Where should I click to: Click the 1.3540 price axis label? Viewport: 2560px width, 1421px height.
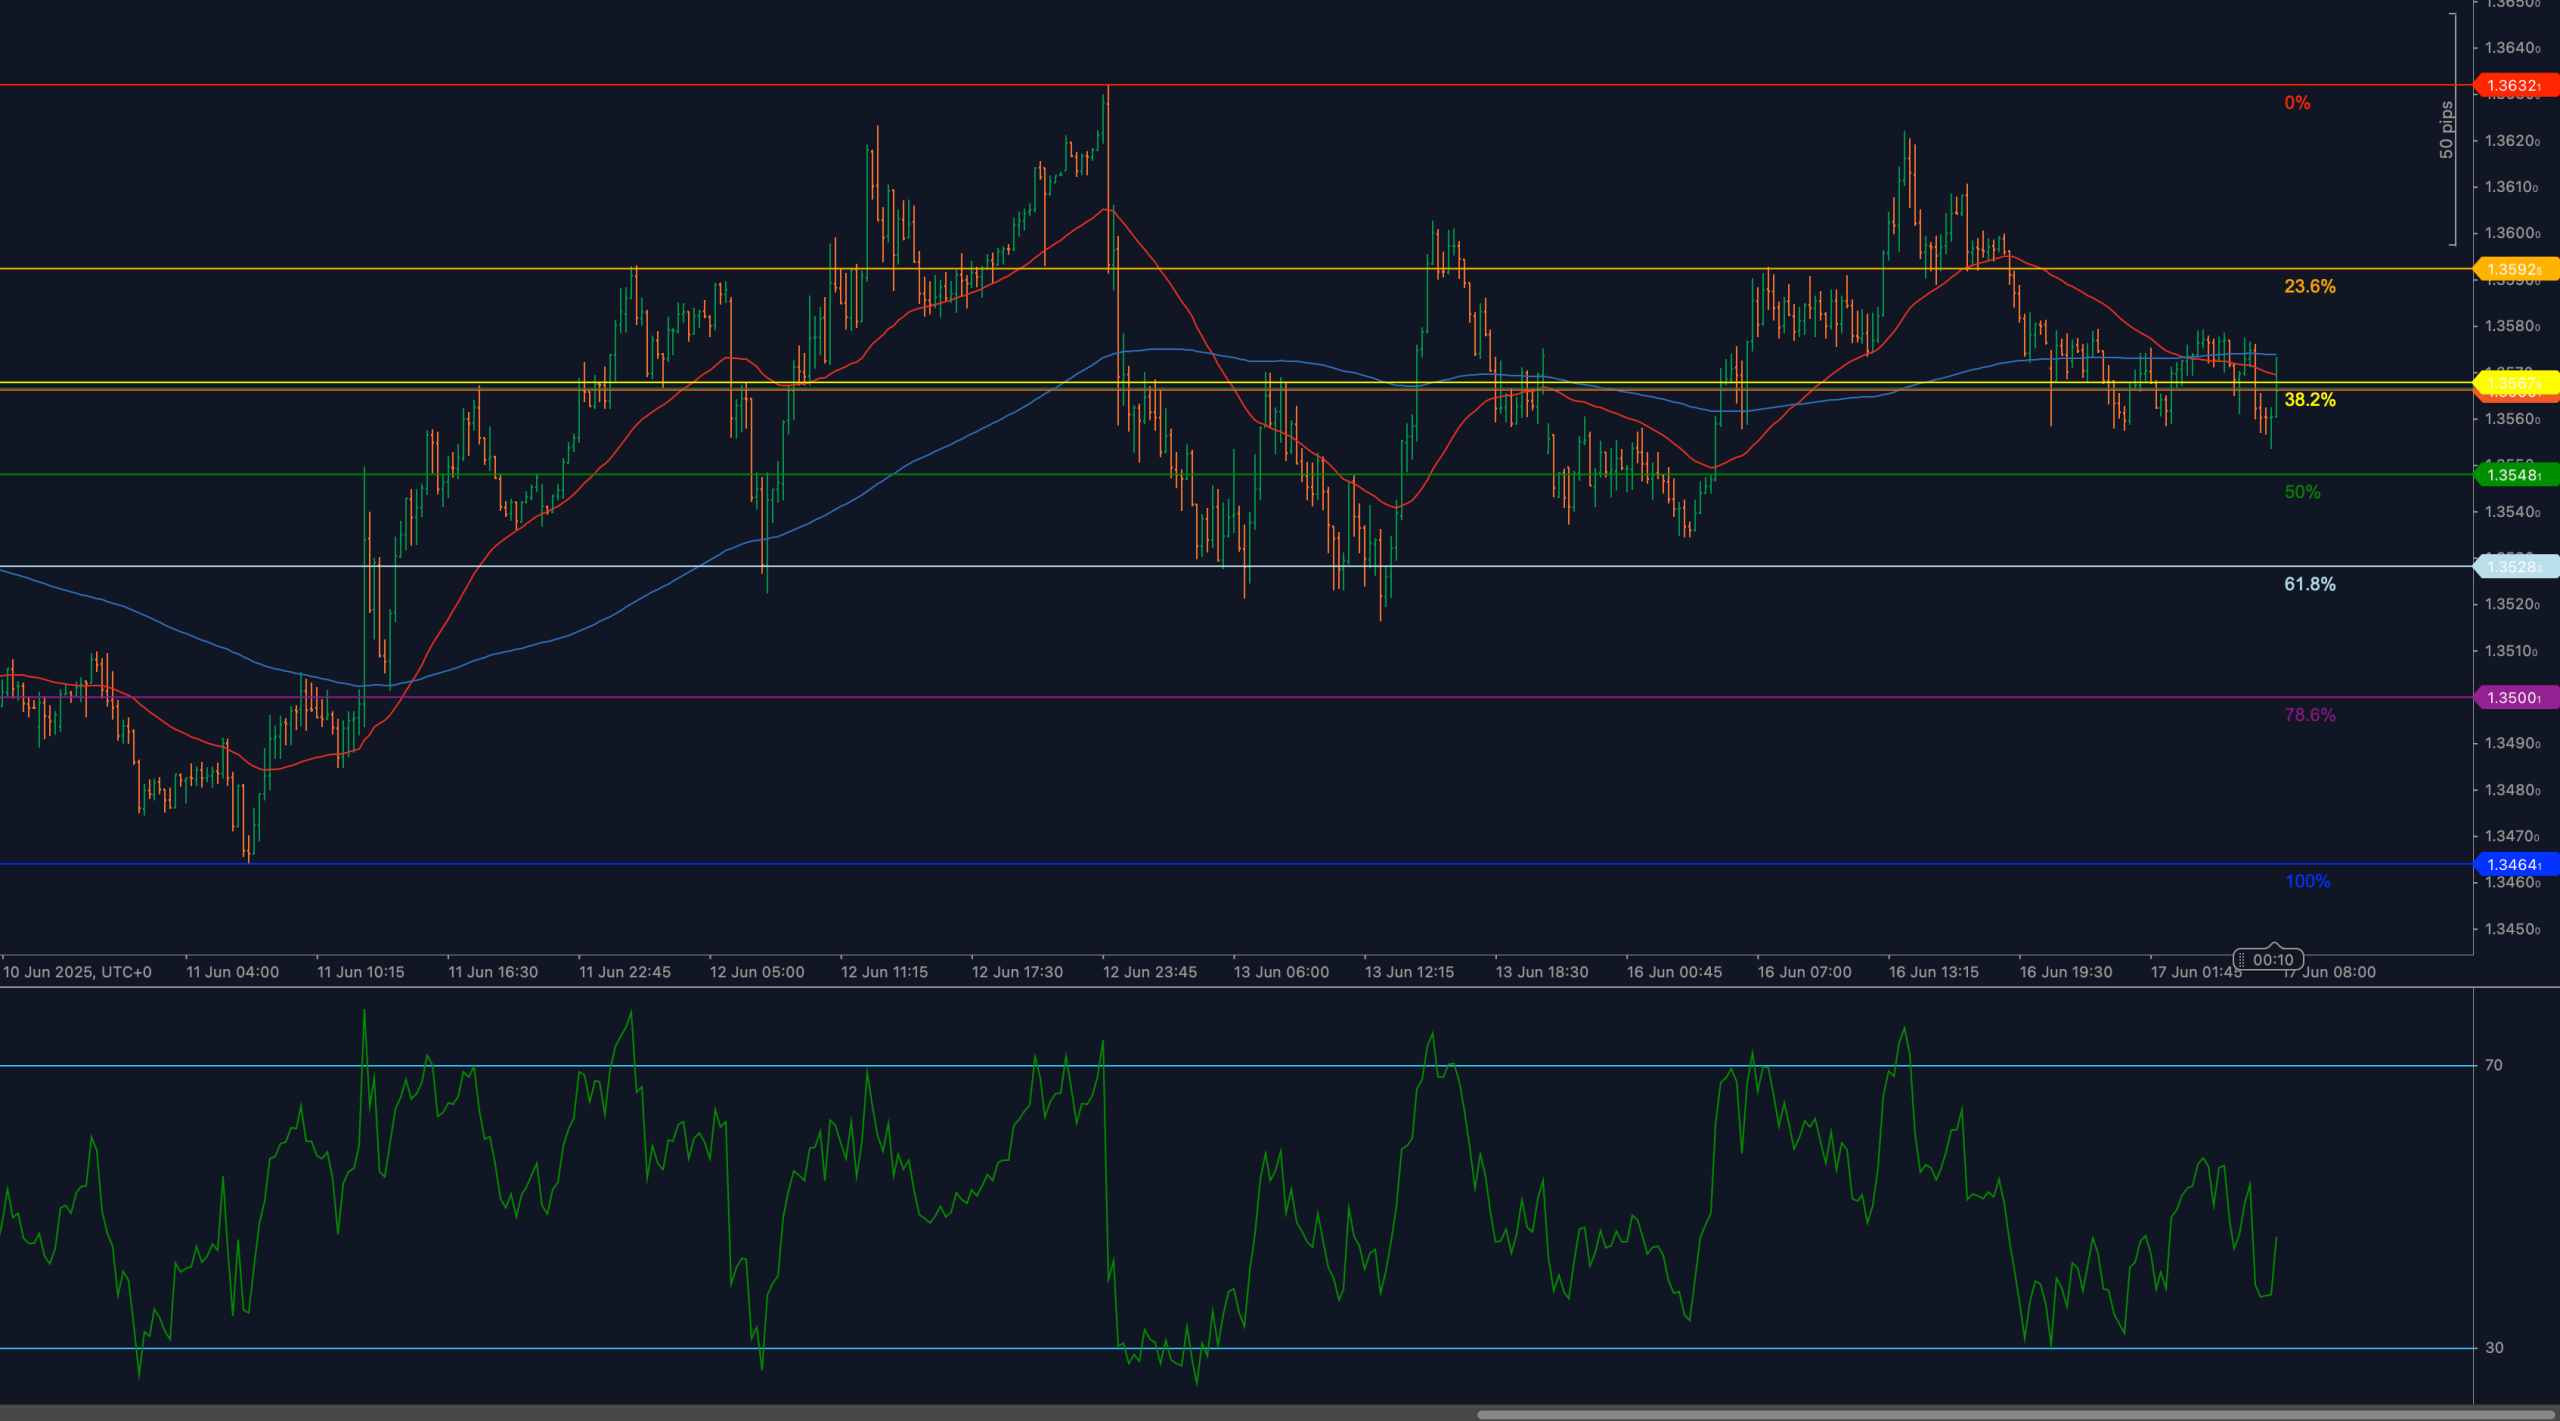tap(2512, 513)
